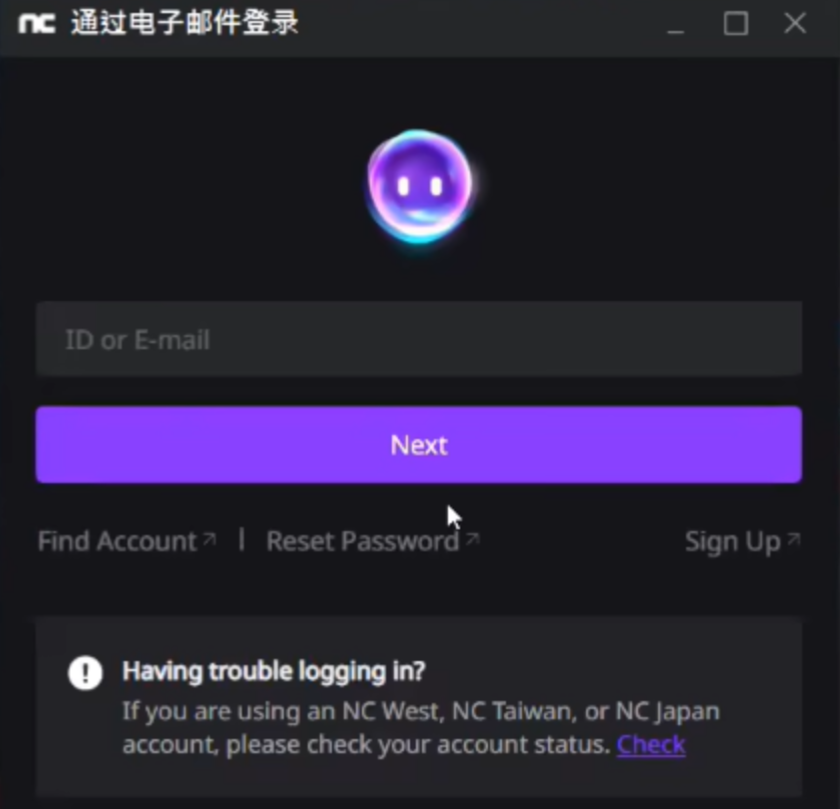Click the NC West account status paragraph
The width and height of the screenshot is (840, 809).
(421, 728)
